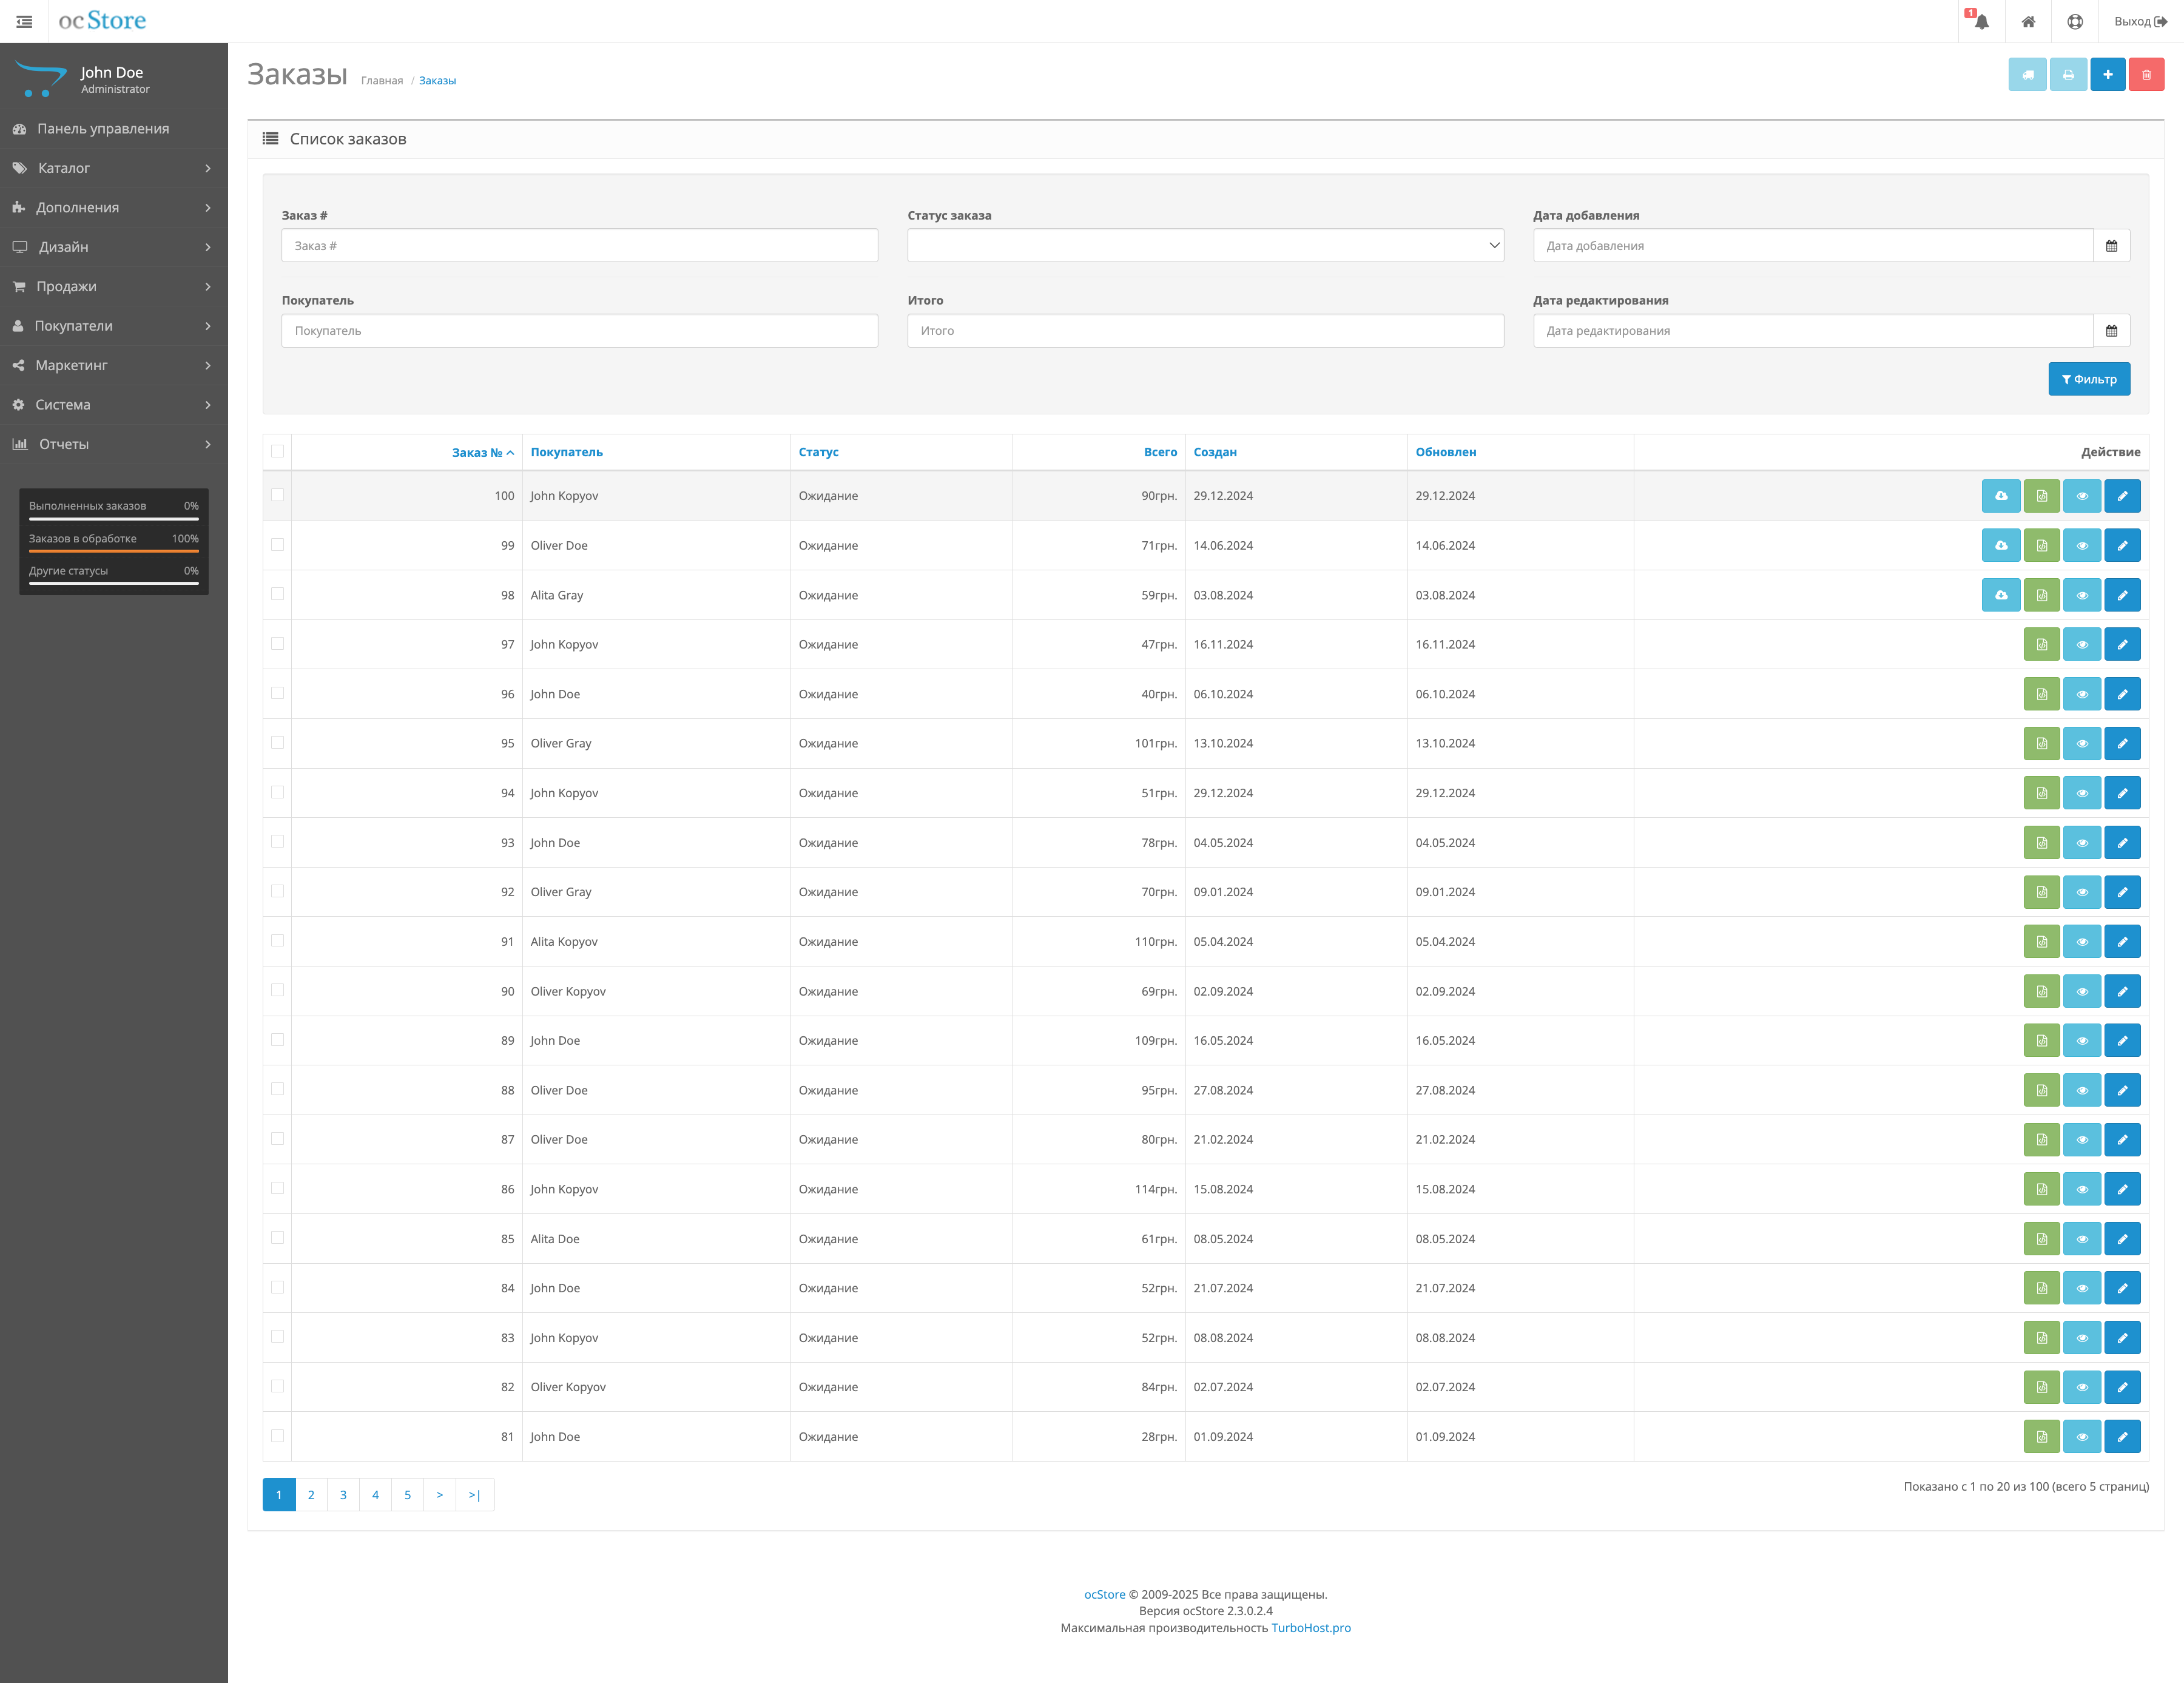
Task: Check the checkbox for order 98
Action: click(x=277, y=594)
